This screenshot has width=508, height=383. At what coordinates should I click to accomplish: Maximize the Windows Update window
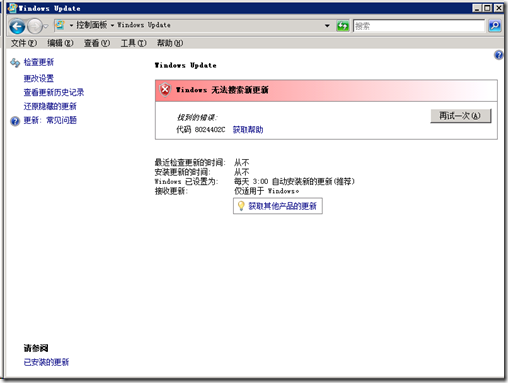coord(488,8)
